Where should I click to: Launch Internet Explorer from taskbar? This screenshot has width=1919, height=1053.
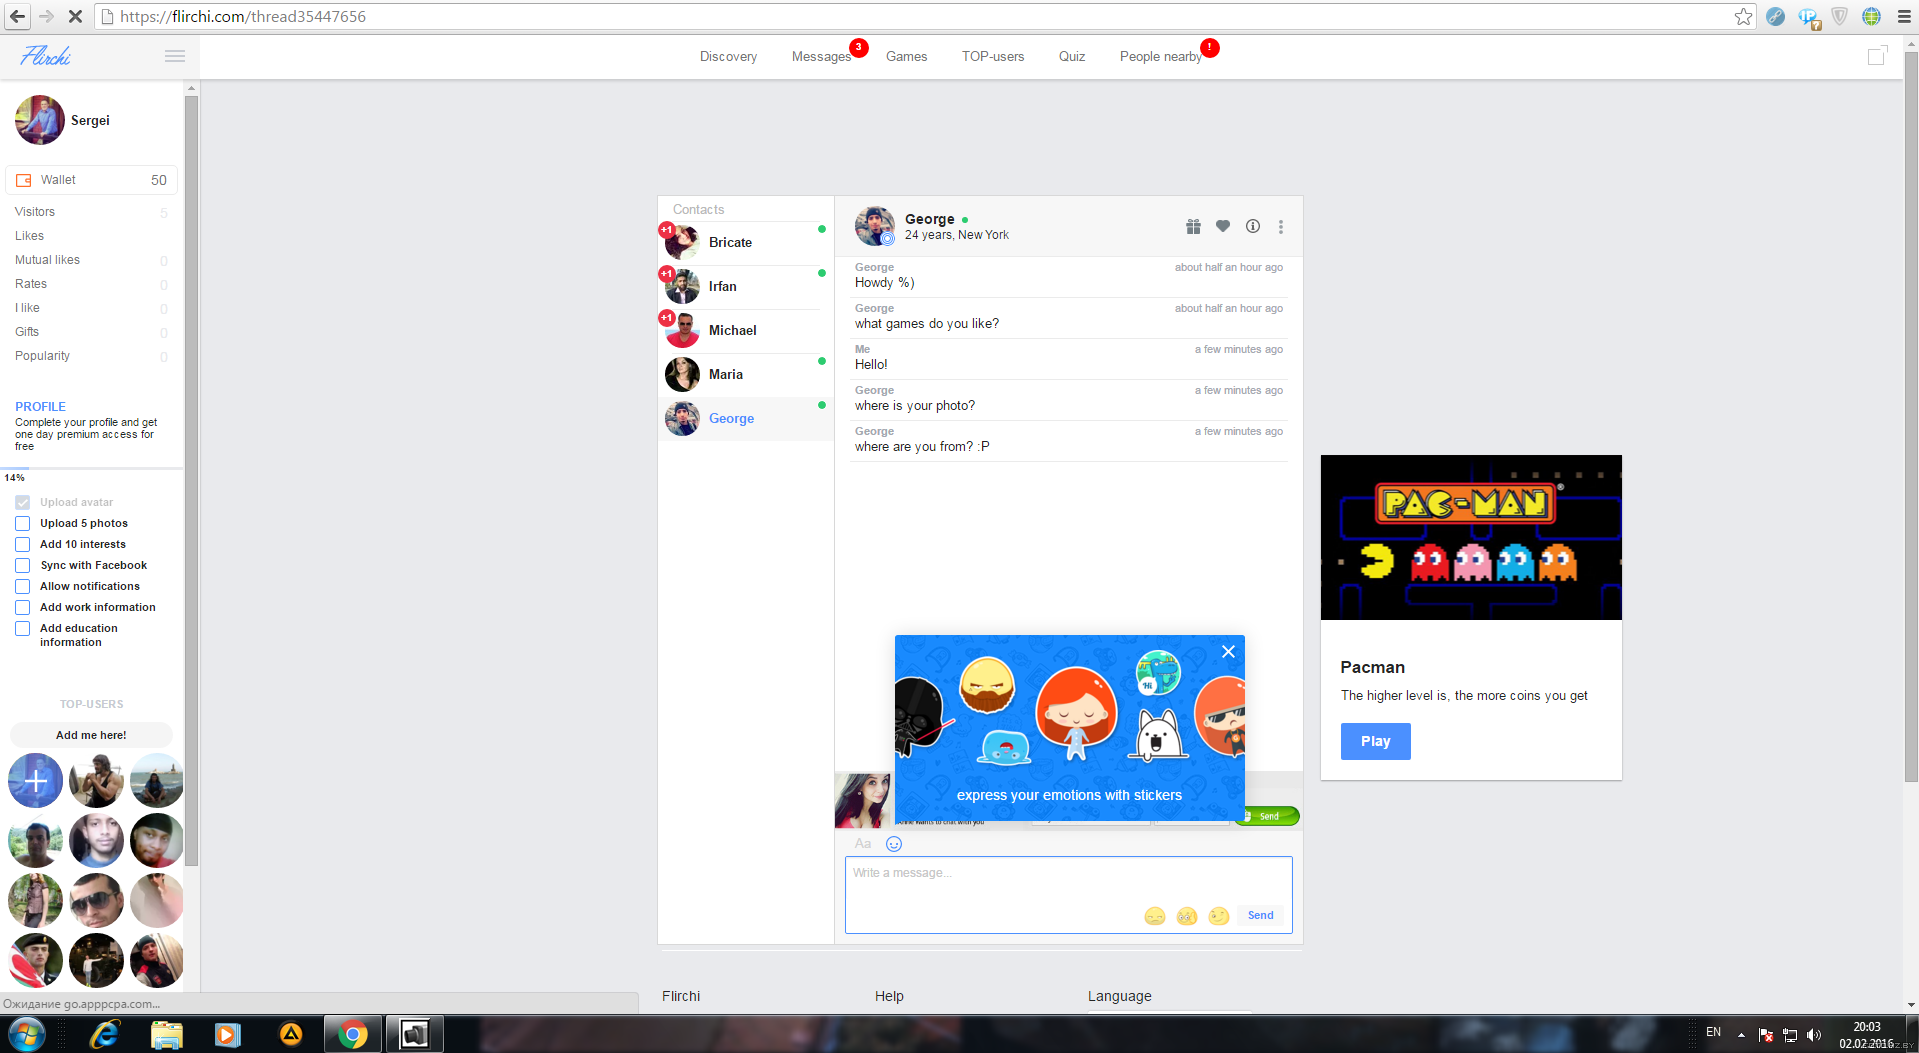tap(104, 1034)
